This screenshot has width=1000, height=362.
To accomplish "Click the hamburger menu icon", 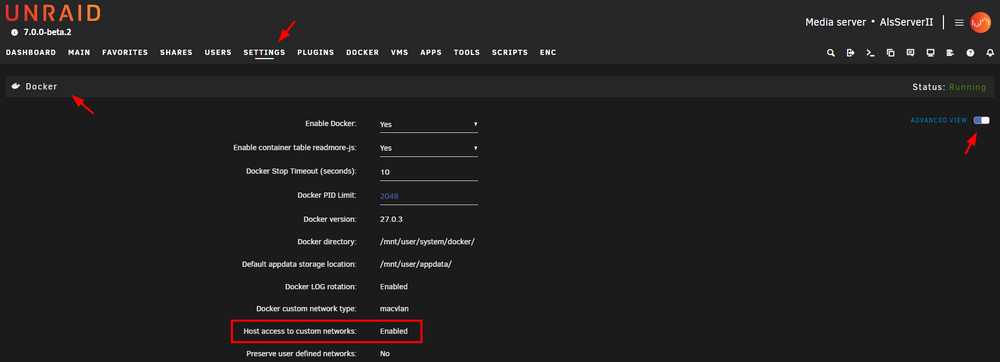I will [x=959, y=22].
